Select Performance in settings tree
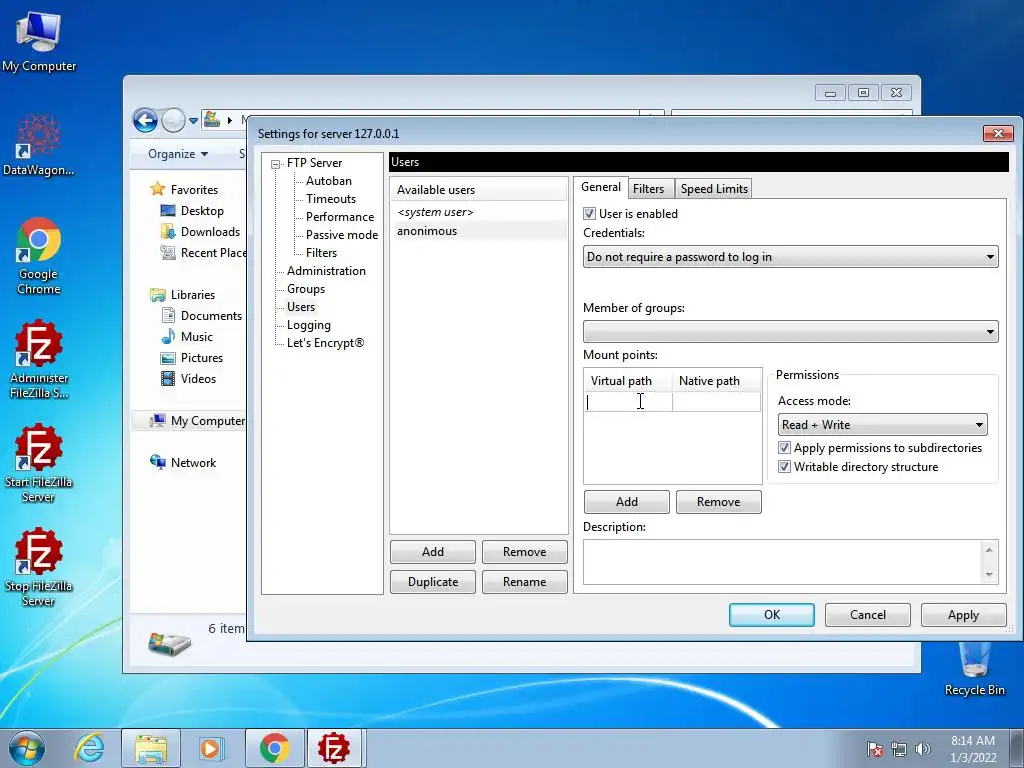 pyautogui.click(x=340, y=217)
